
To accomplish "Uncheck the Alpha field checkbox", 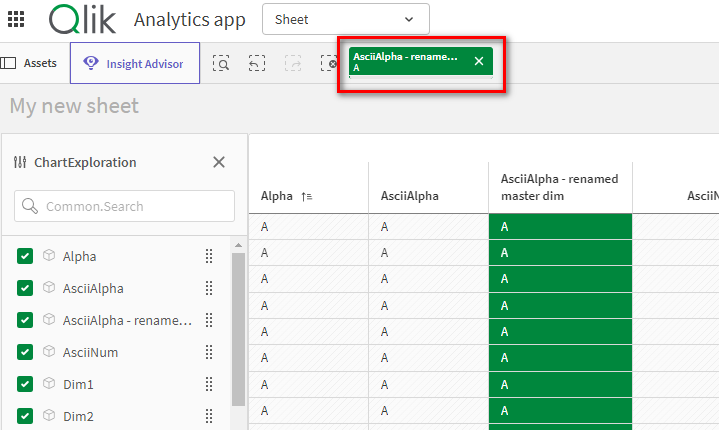I will pyautogui.click(x=26, y=256).
